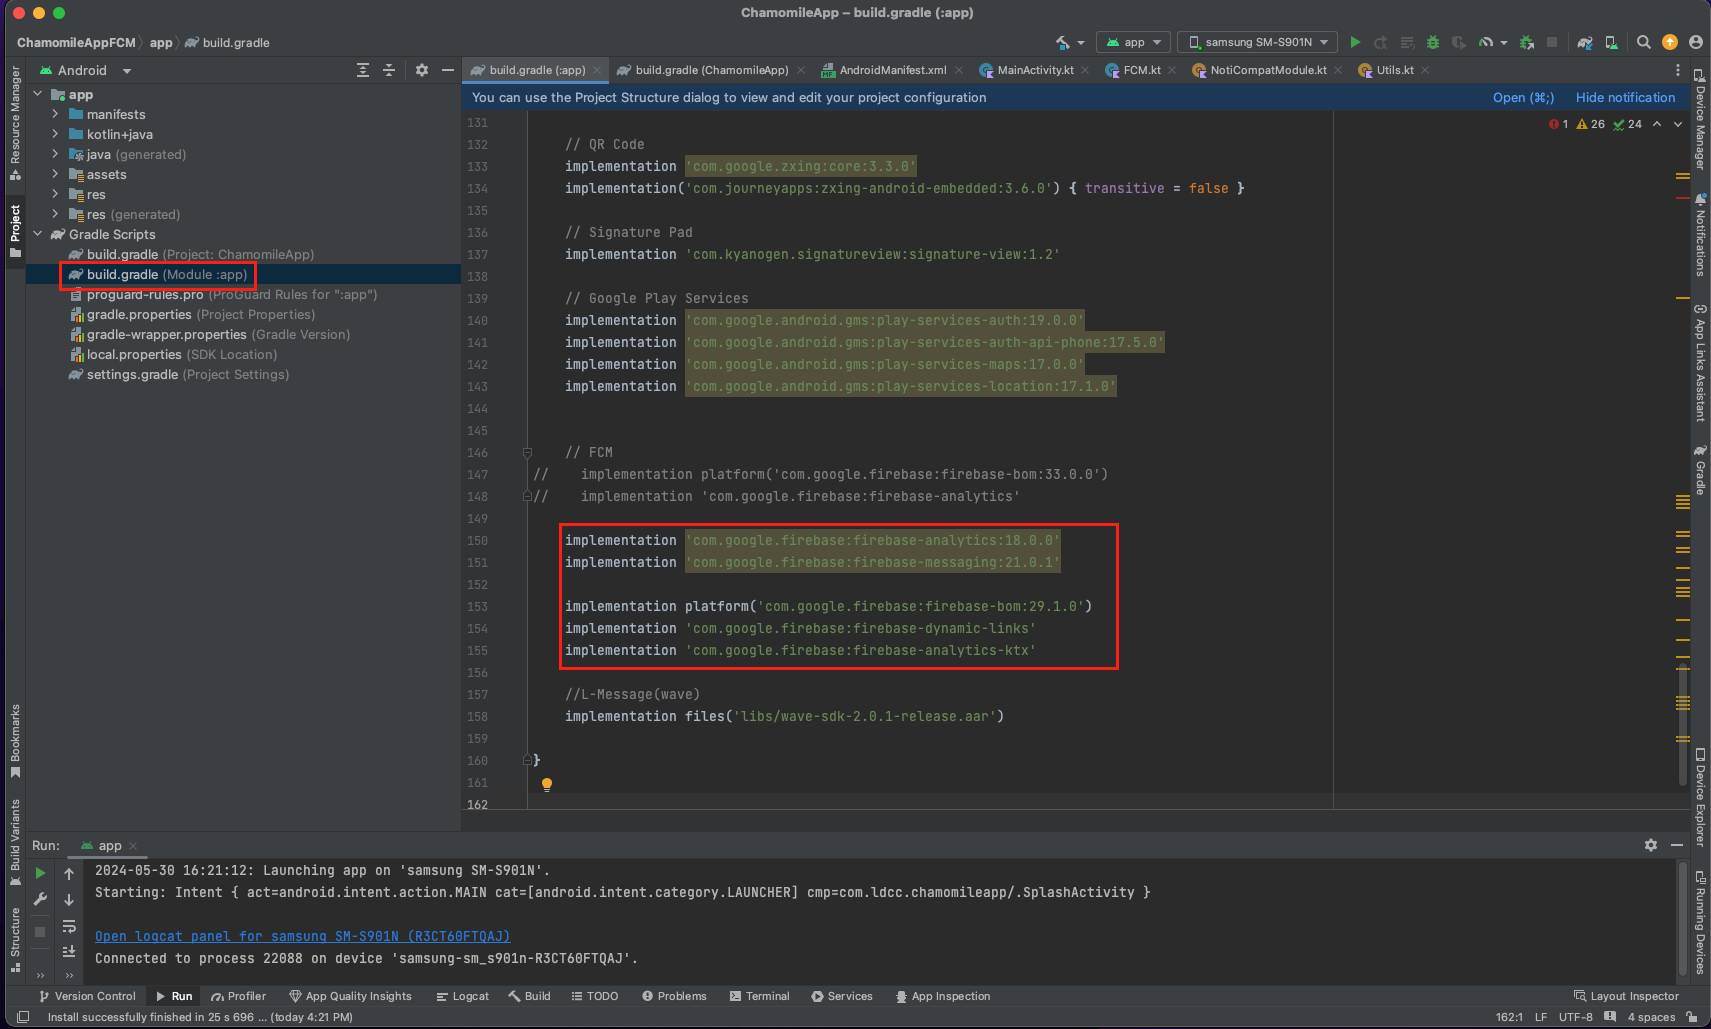Click the Search Everywhere magnifier icon
Viewport: 1711px width, 1029px height.
point(1643,42)
